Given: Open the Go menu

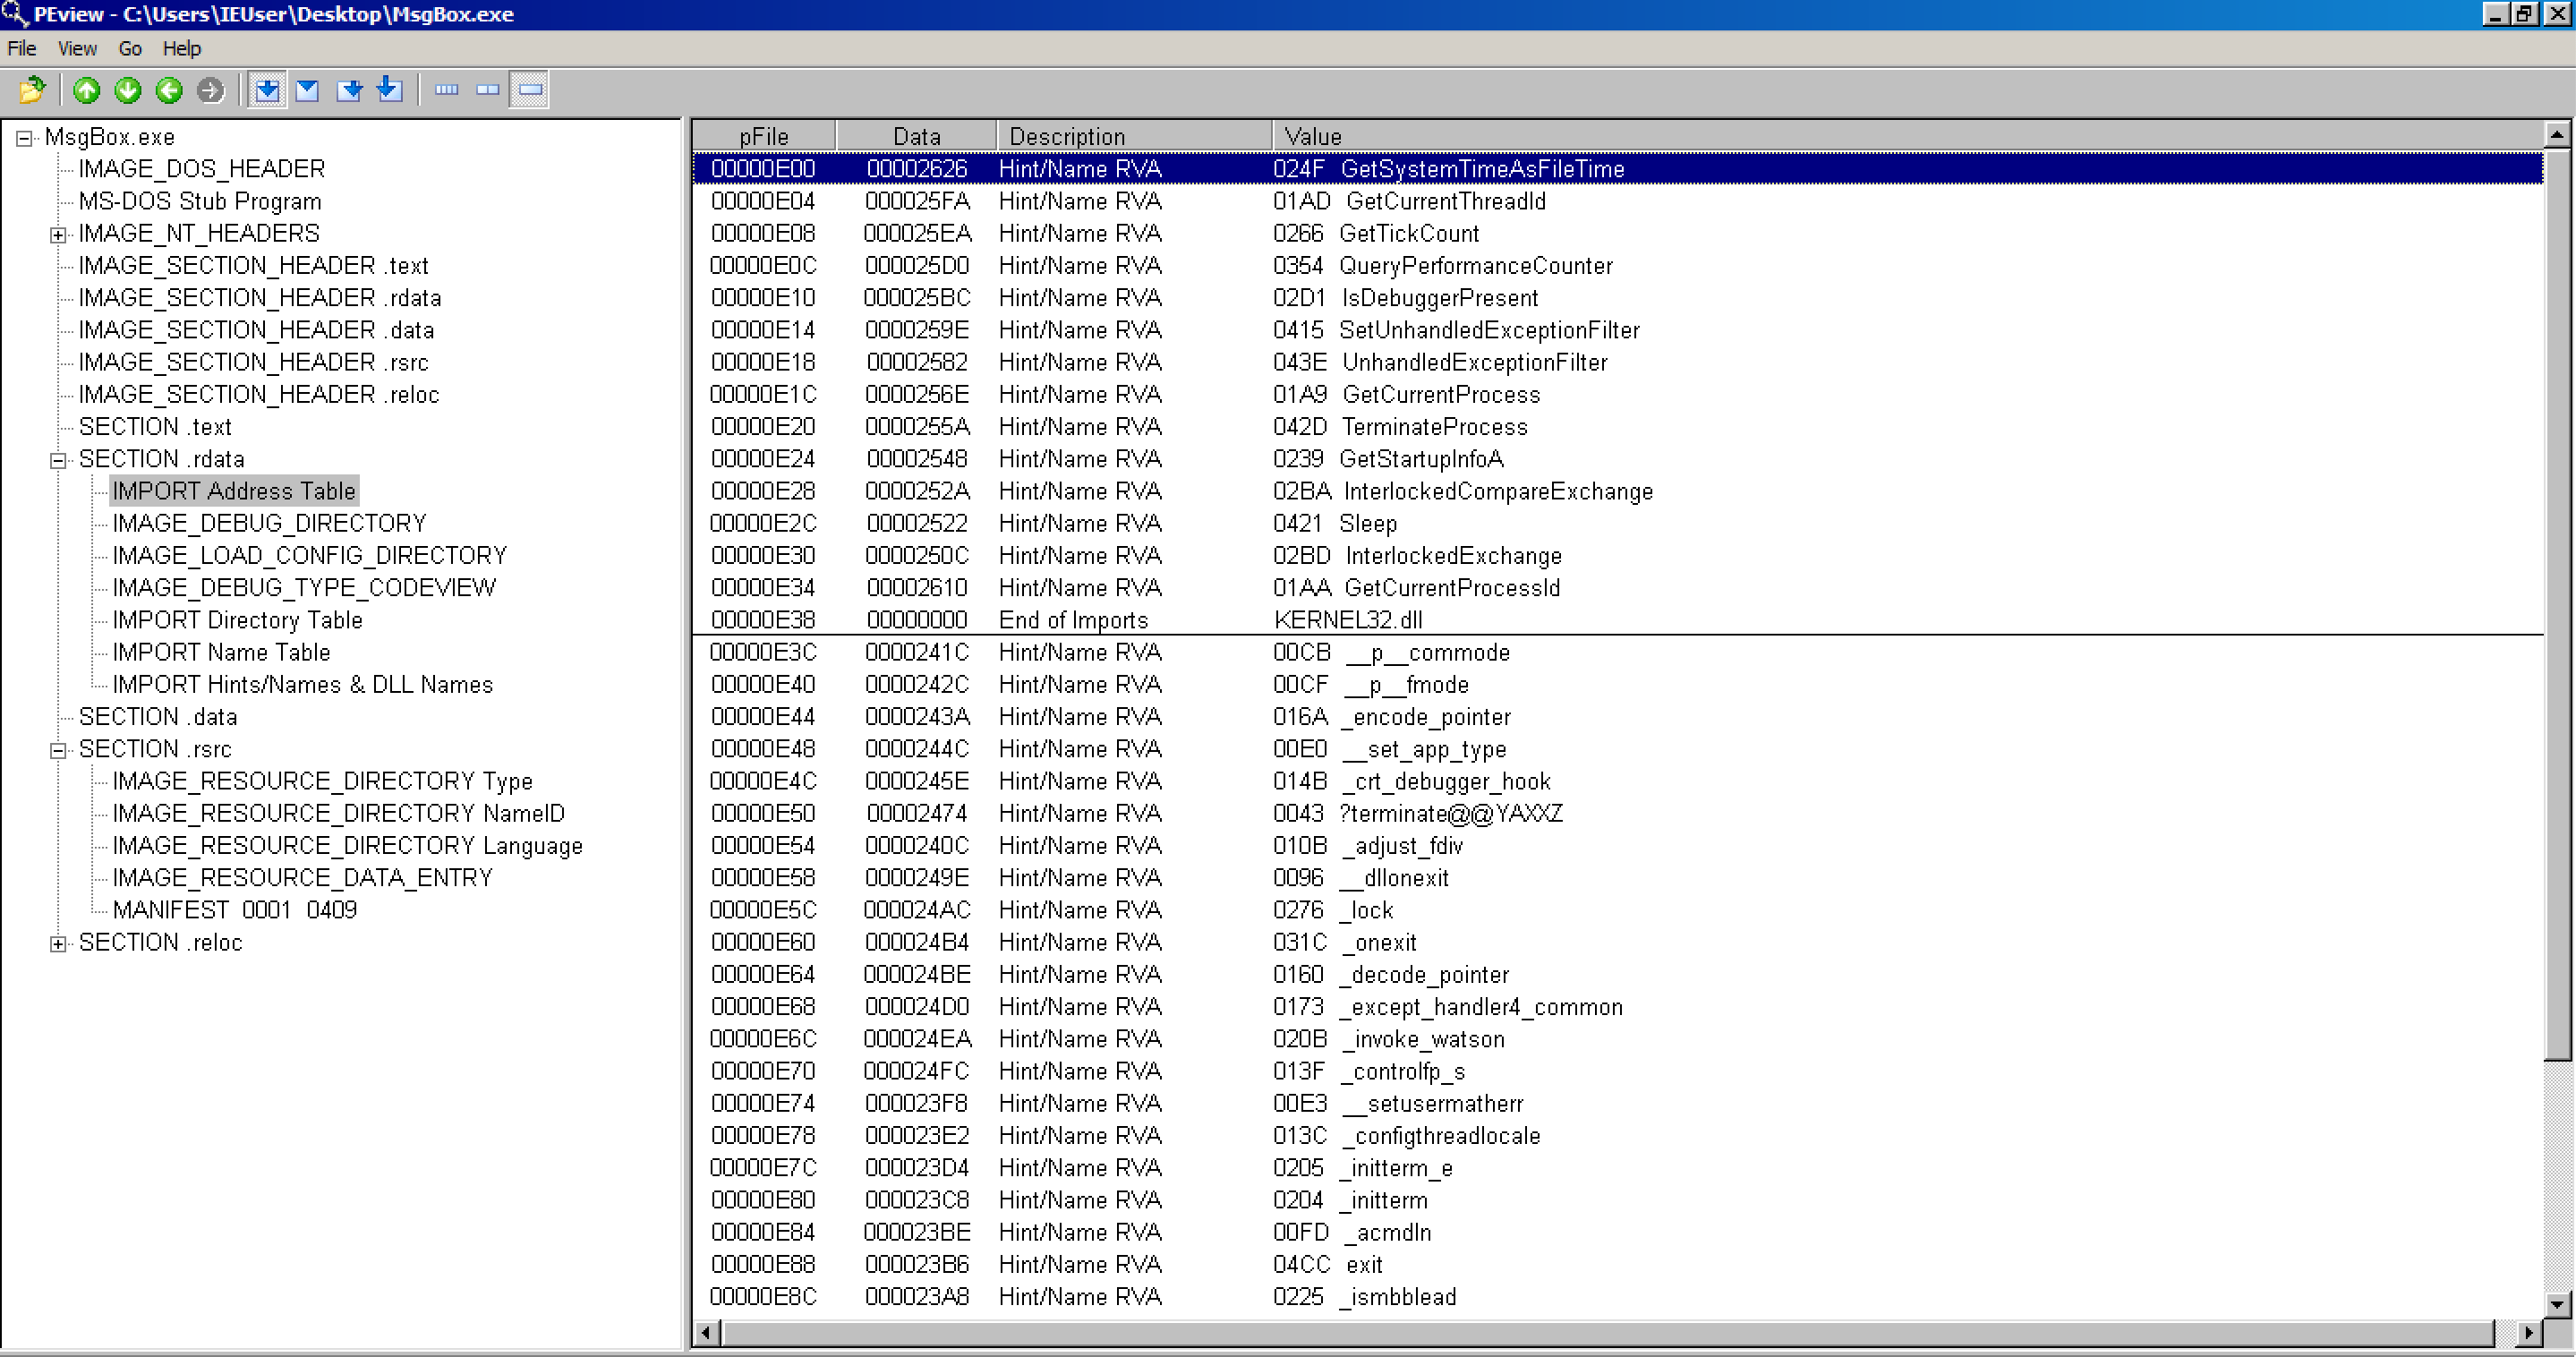Looking at the screenshot, I should pos(130,48).
